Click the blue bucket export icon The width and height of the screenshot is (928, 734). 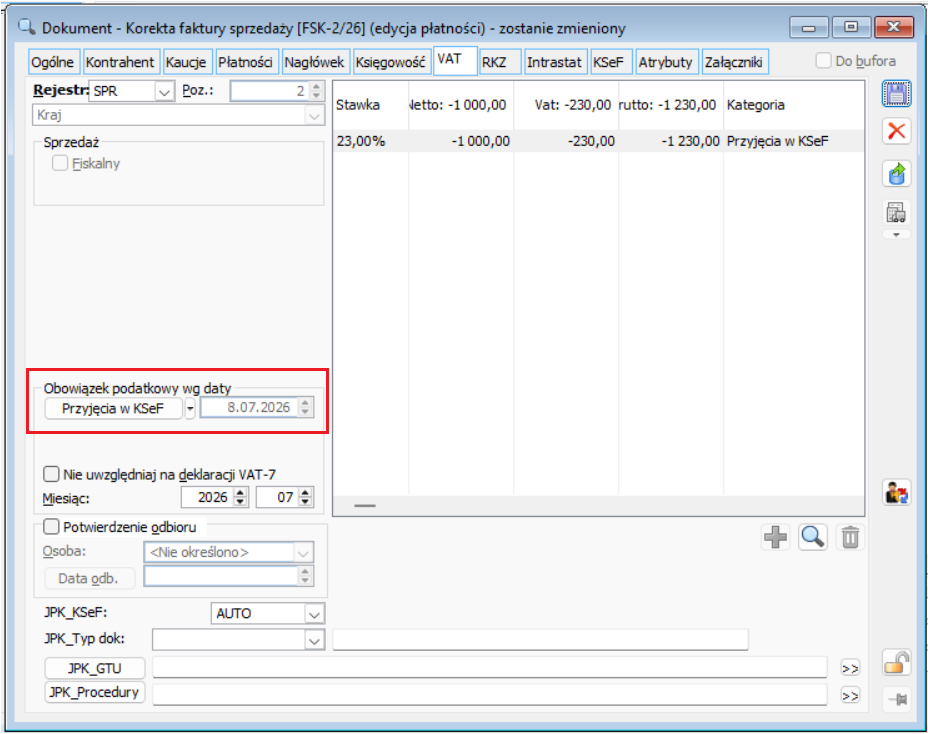pyautogui.click(x=896, y=174)
